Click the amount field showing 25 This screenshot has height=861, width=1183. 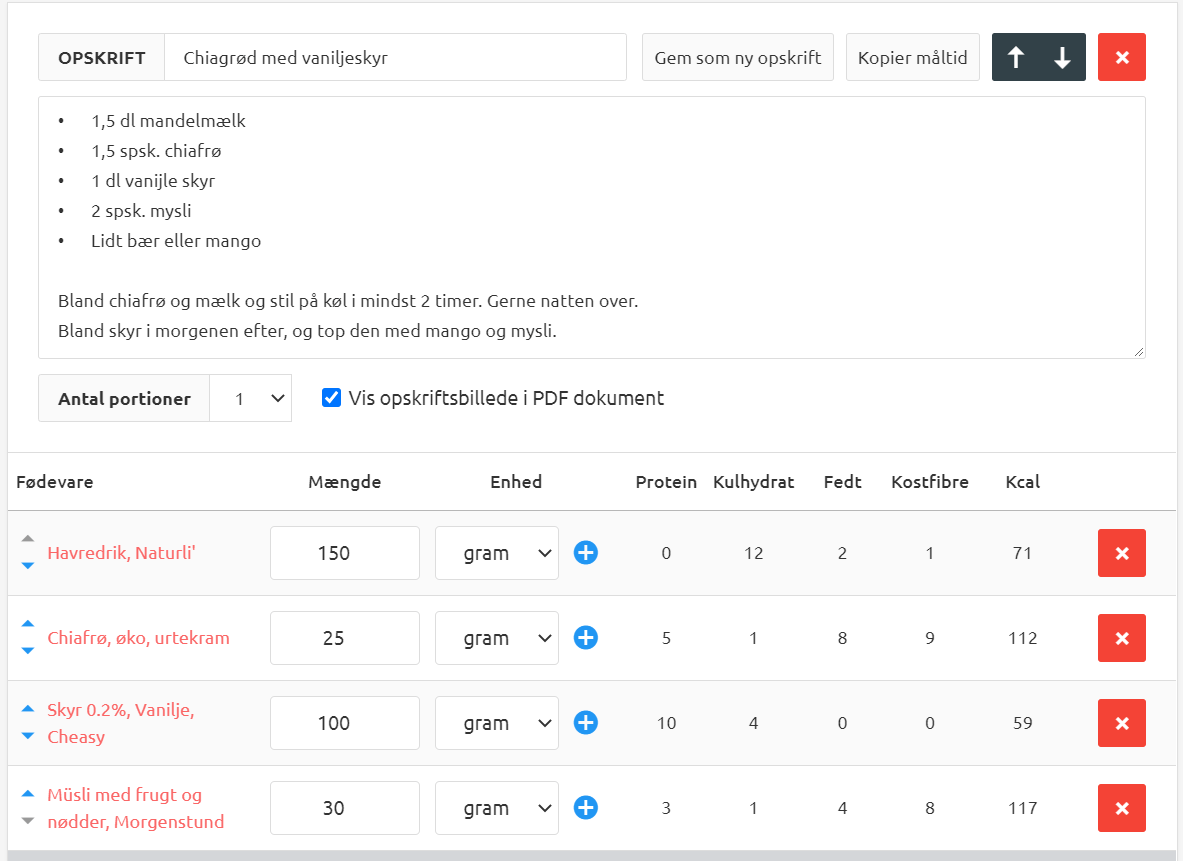pos(344,638)
